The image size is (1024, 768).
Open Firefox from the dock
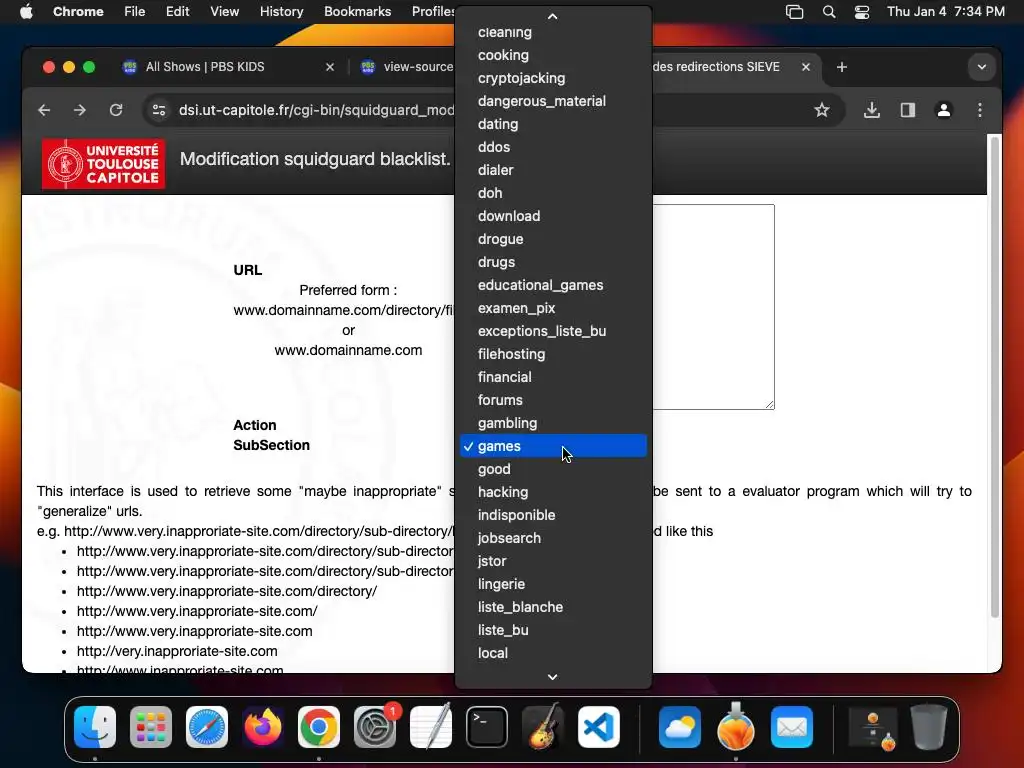coord(263,727)
